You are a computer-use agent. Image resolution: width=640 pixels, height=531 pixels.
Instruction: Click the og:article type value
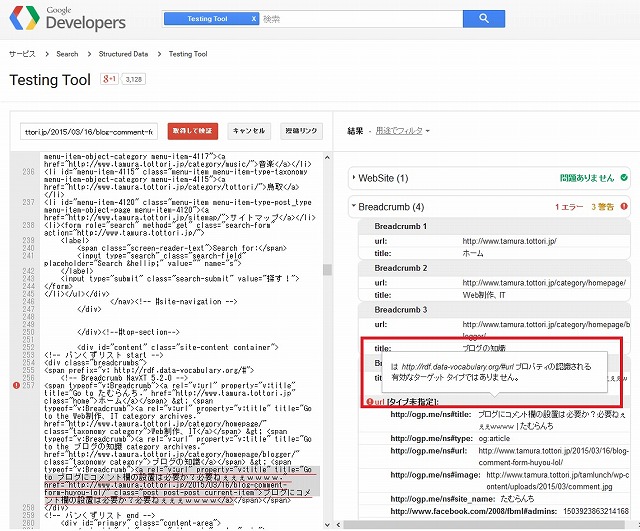click(x=494, y=438)
